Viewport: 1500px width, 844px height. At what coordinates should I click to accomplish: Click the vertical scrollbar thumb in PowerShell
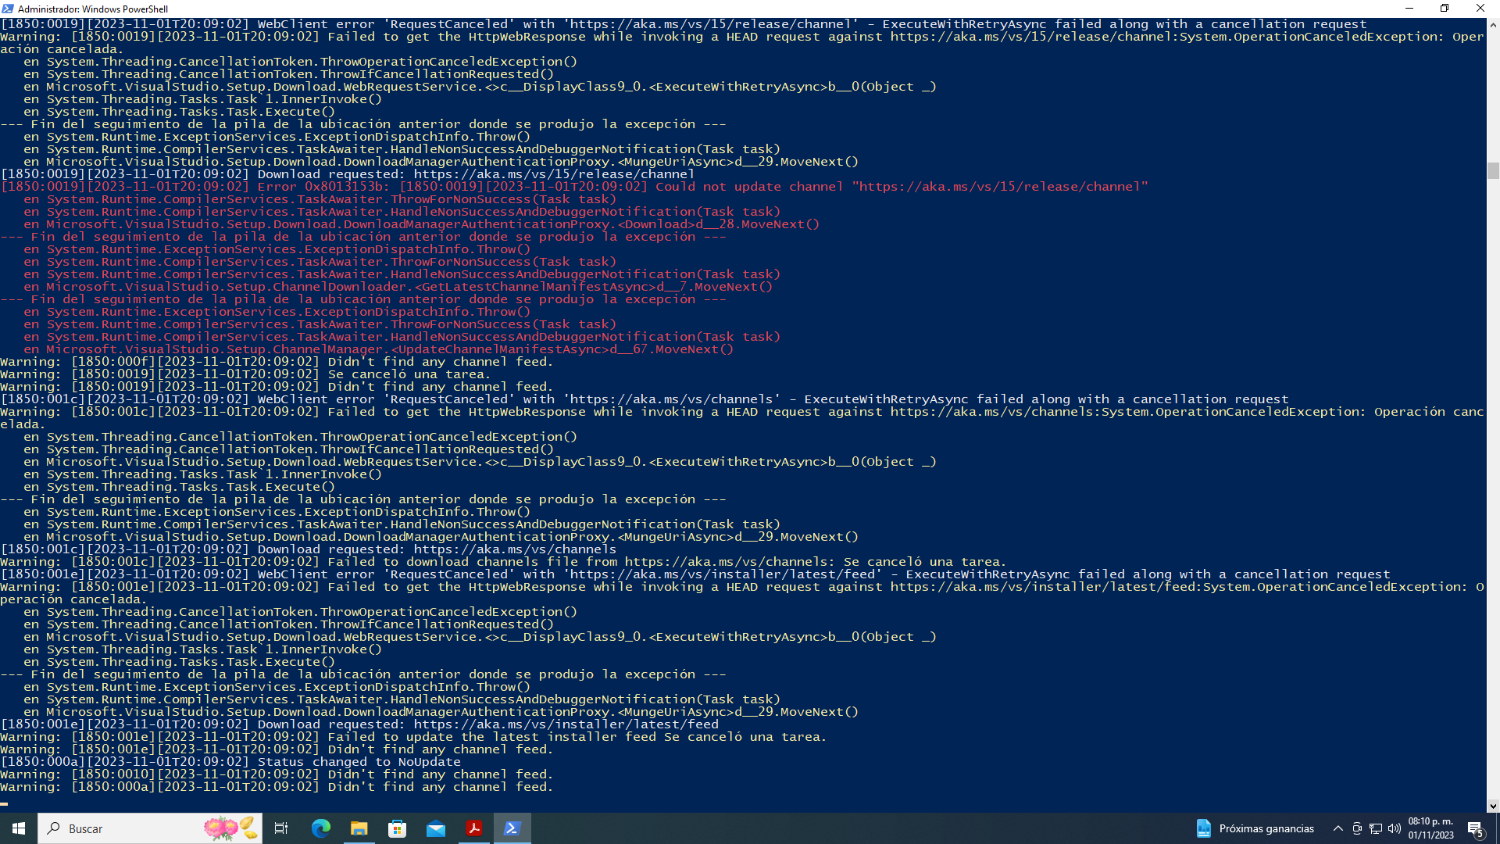click(x=1493, y=171)
